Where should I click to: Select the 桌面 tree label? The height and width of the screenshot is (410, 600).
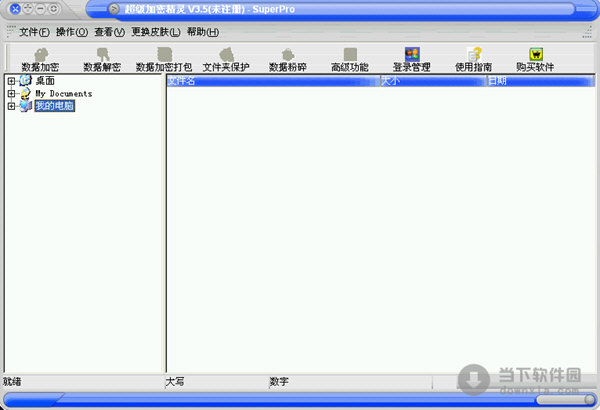(x=45, y=81)
